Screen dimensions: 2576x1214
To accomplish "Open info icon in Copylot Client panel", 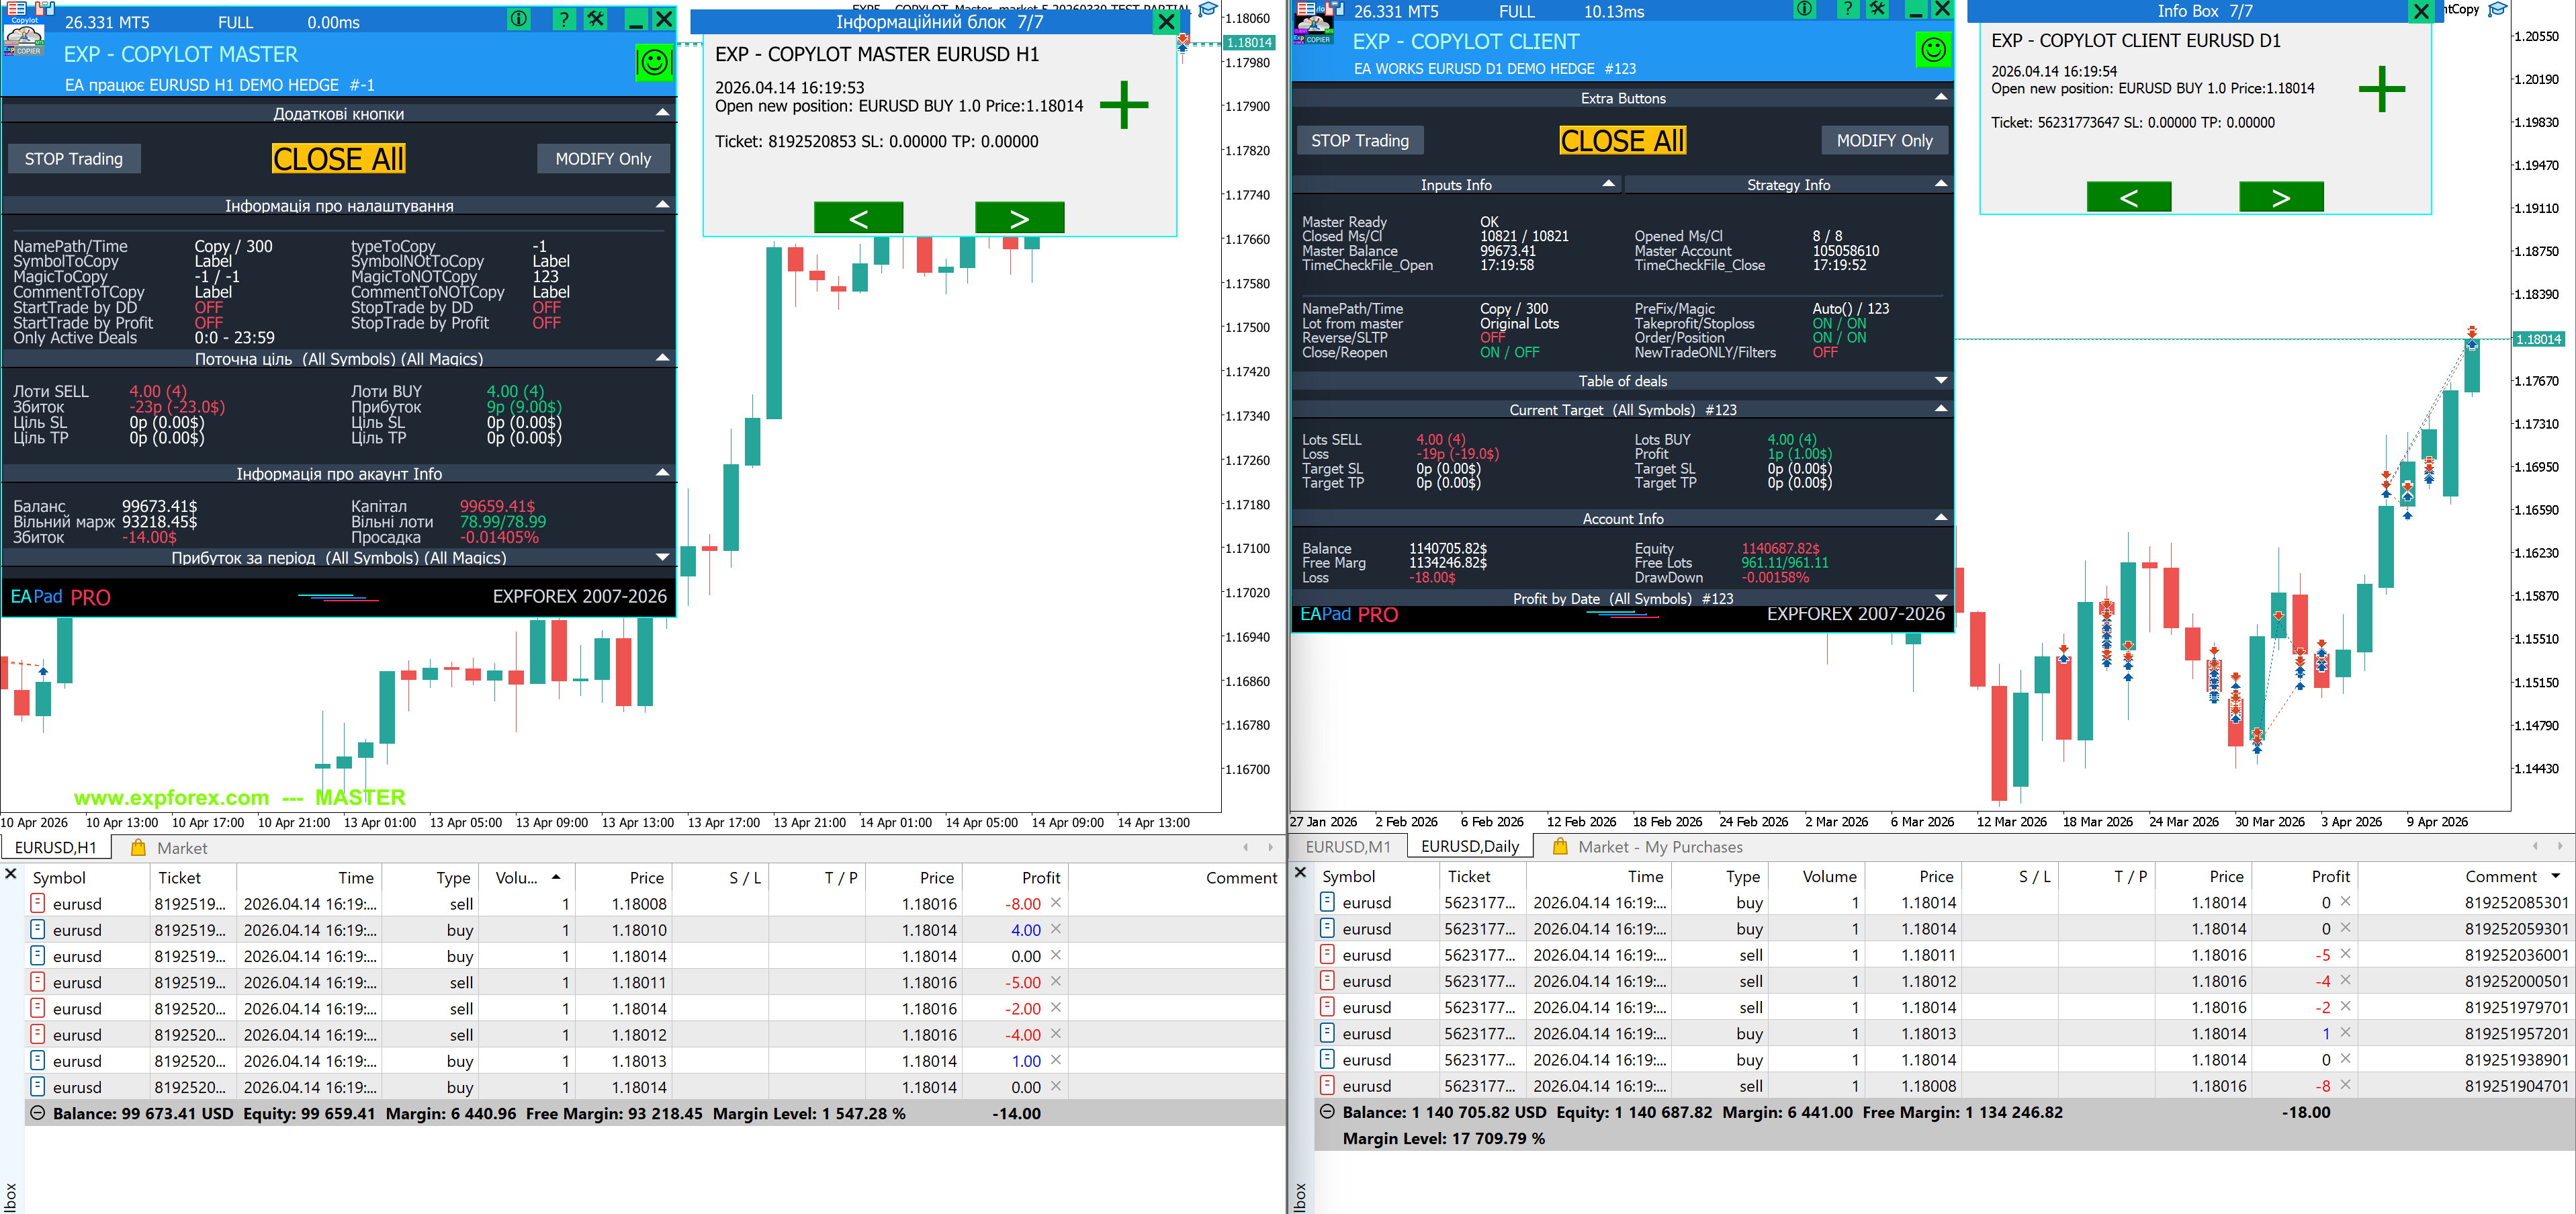I will click(1804, 10).
